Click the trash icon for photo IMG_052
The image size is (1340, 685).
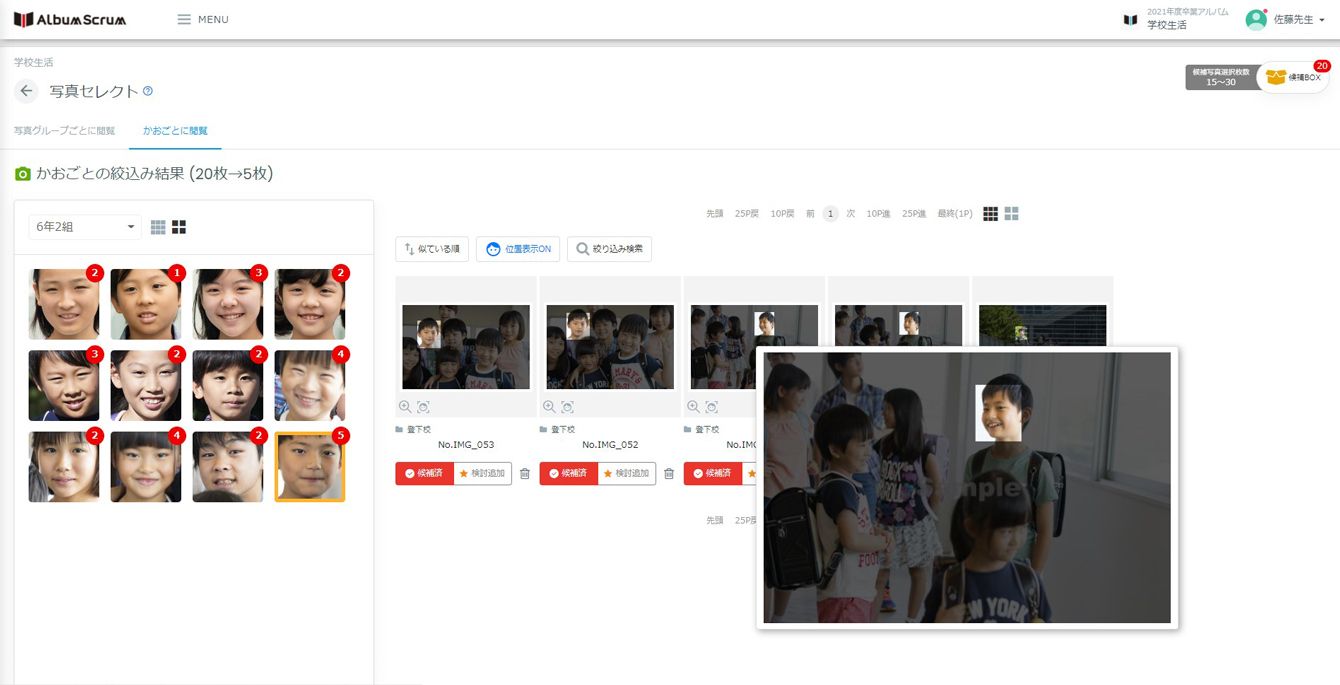pyautogui.click(x=669, y=474)
